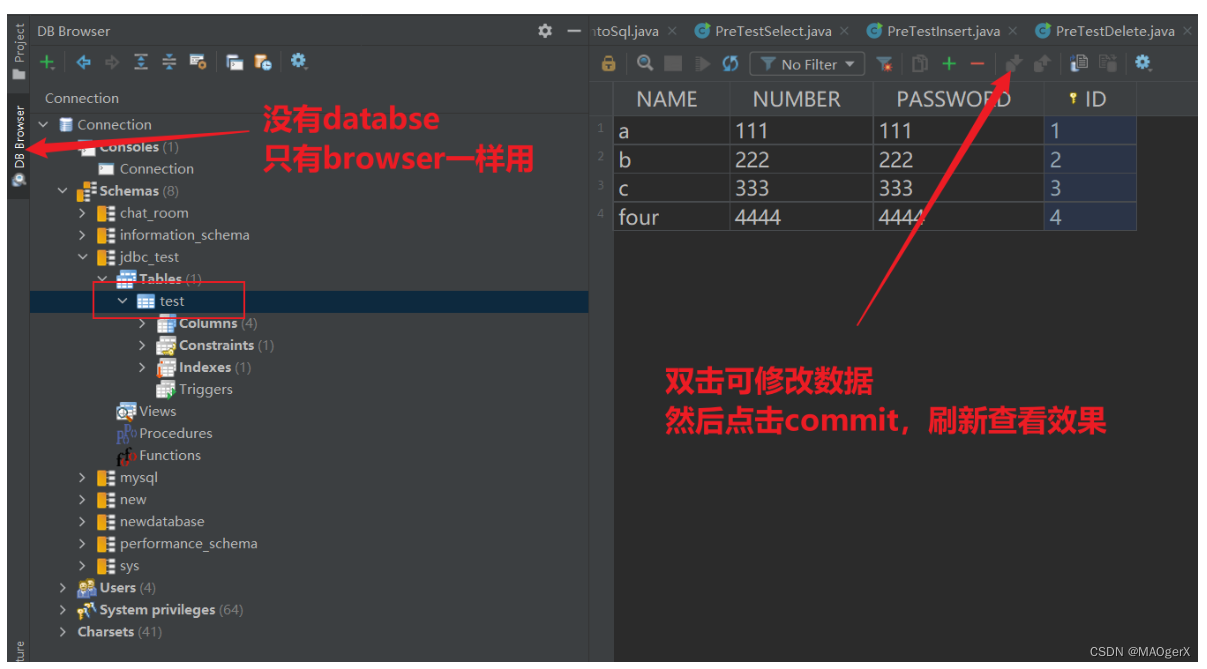Click the stop loading square icon
Viewport: 1207px width, 669px height.
click(673, 64)
